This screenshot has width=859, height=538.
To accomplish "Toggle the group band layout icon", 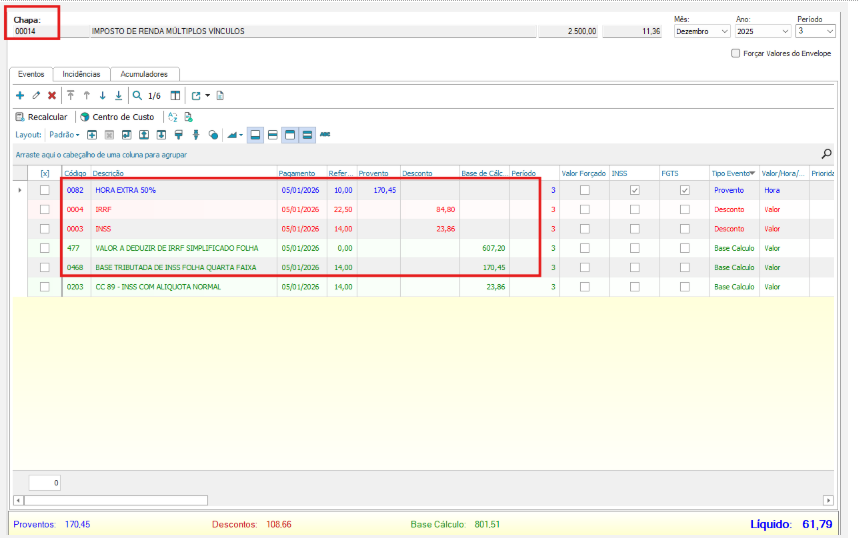I will 307,135.
